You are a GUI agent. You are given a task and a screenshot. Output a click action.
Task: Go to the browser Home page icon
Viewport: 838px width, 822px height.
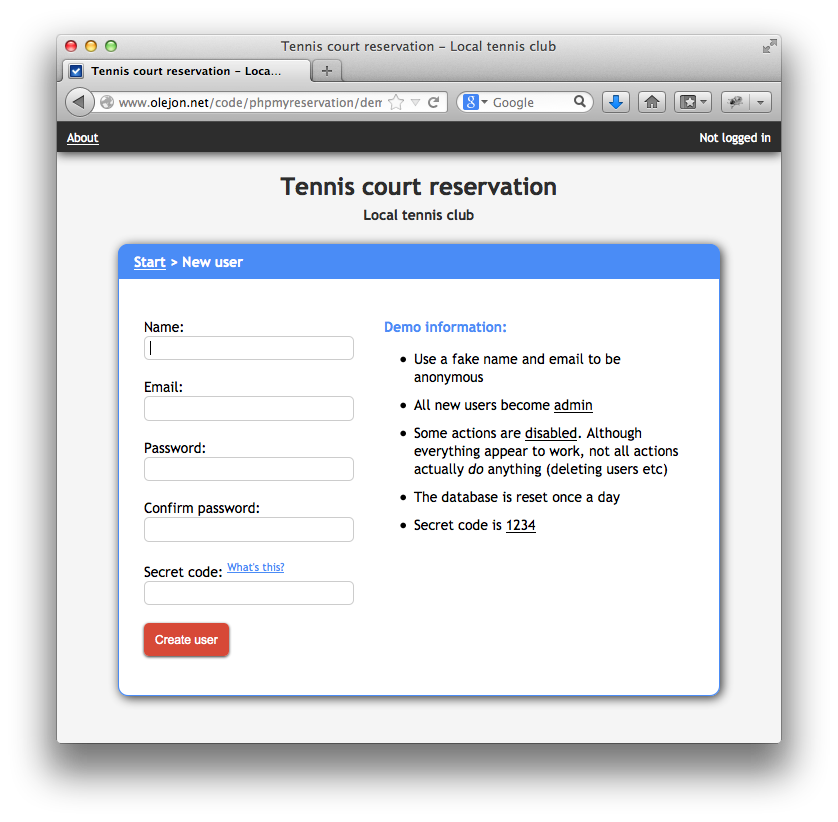(652, 102)
